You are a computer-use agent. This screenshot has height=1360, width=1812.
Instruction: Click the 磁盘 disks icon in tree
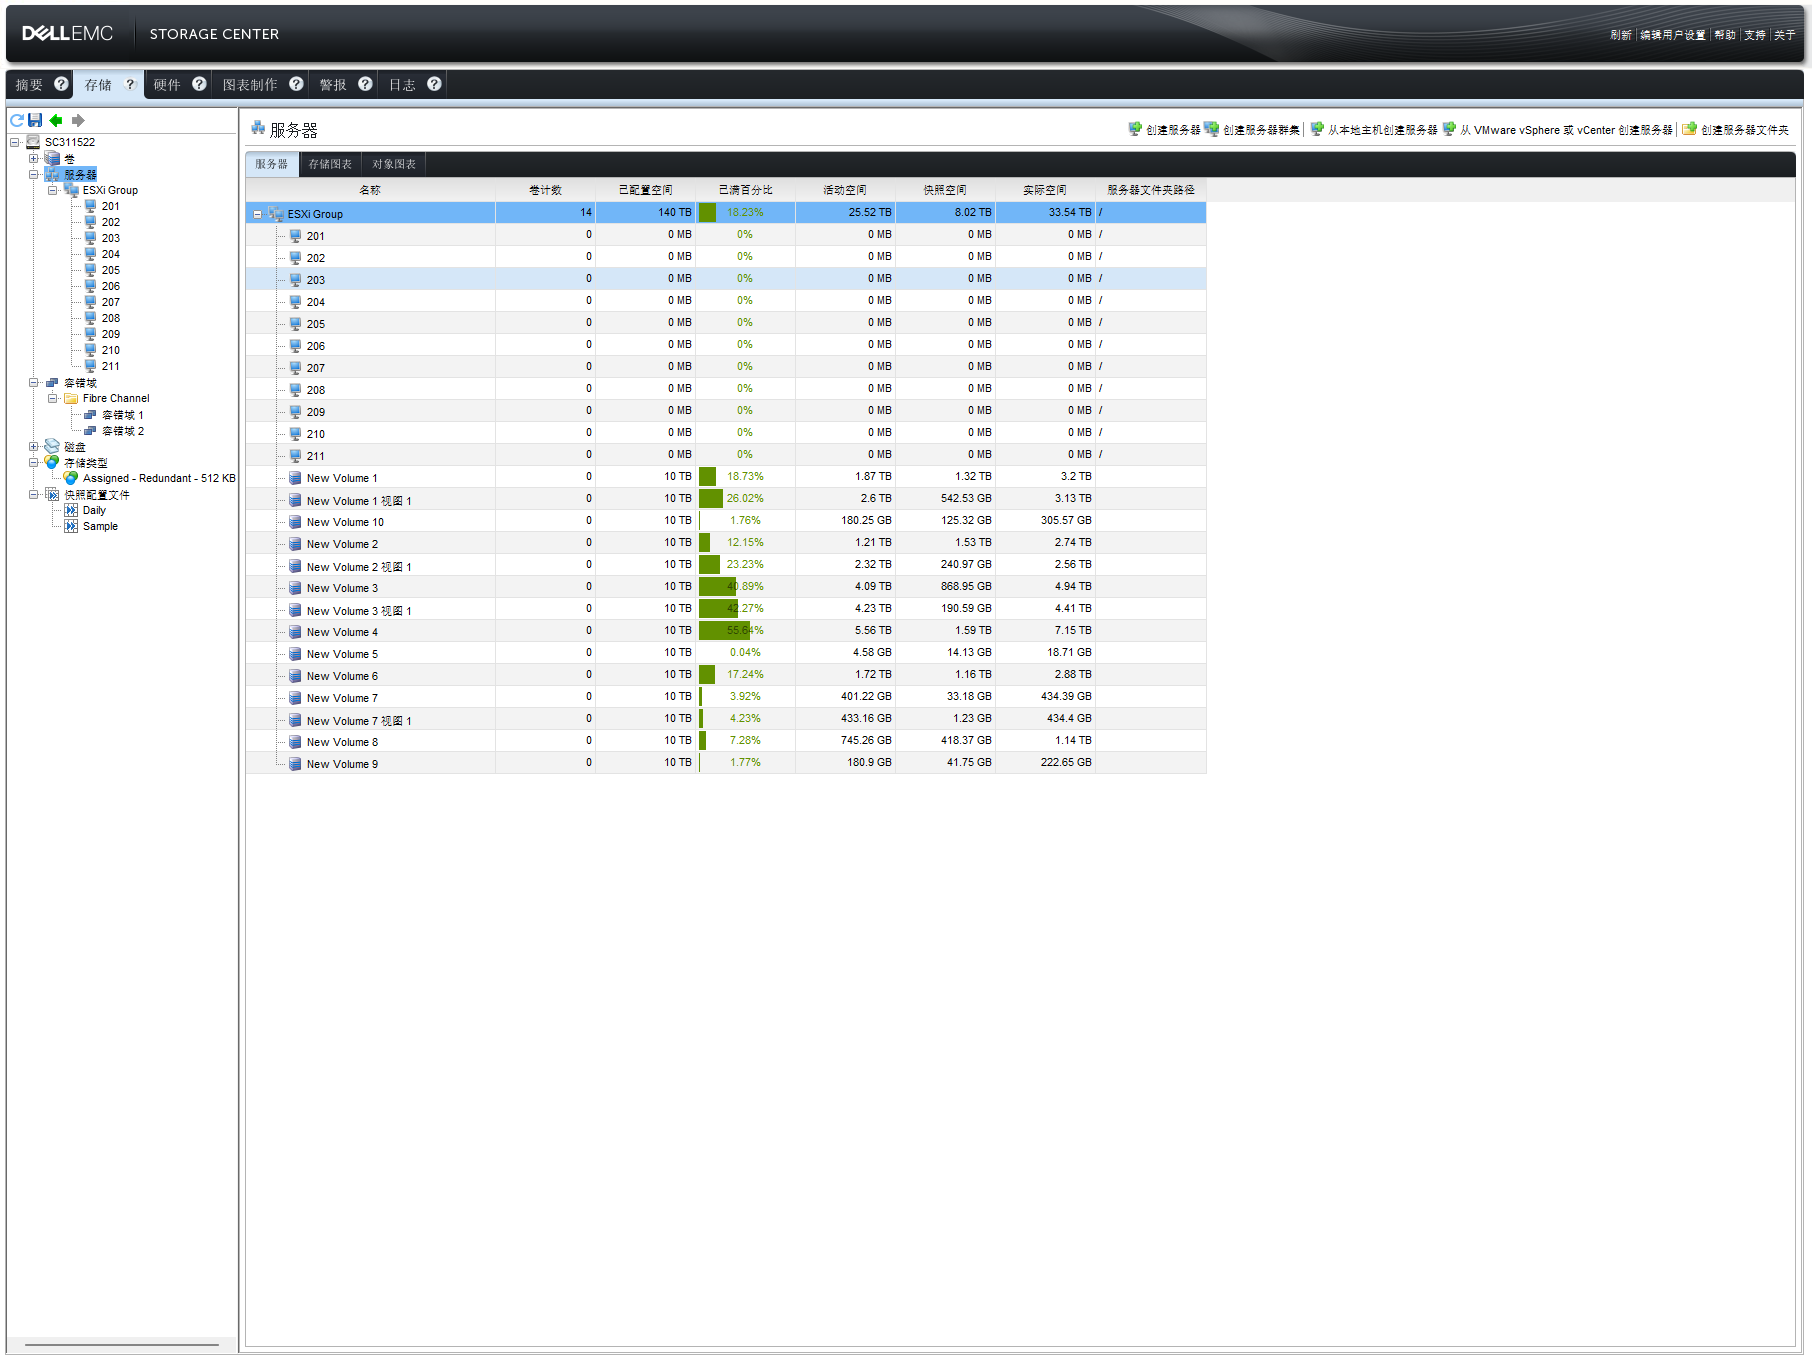(52, 446)
